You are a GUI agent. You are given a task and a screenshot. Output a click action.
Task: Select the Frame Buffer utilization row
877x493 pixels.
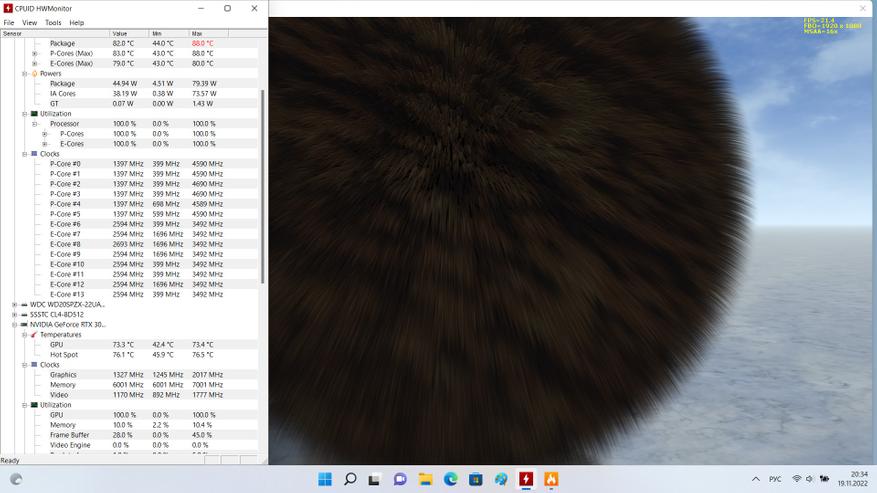(129, 435)
